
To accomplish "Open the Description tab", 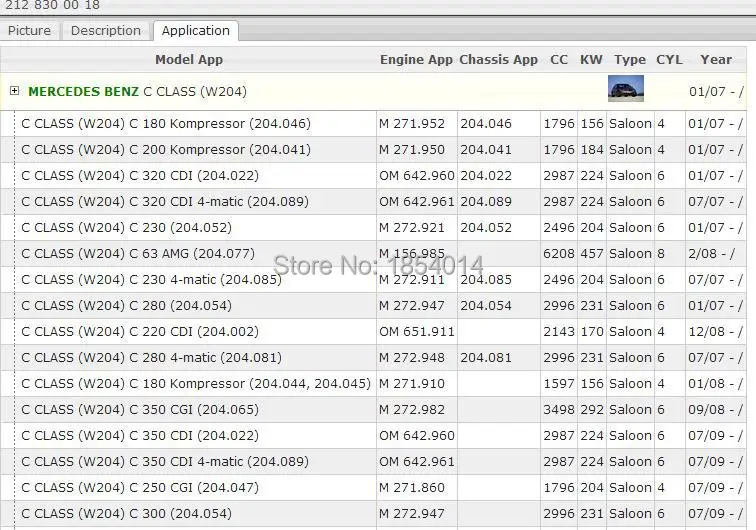I will (106, 31).
